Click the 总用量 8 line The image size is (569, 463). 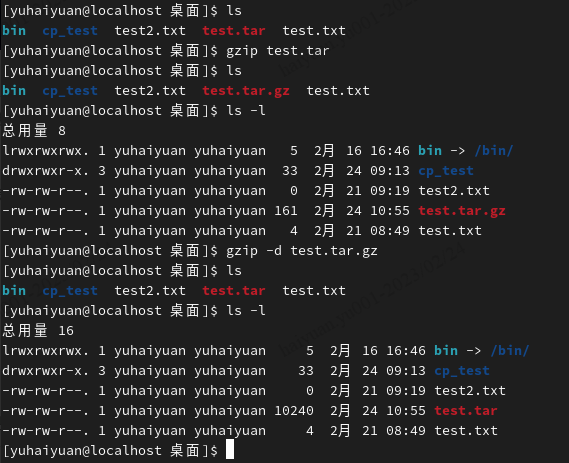point(34,131)
